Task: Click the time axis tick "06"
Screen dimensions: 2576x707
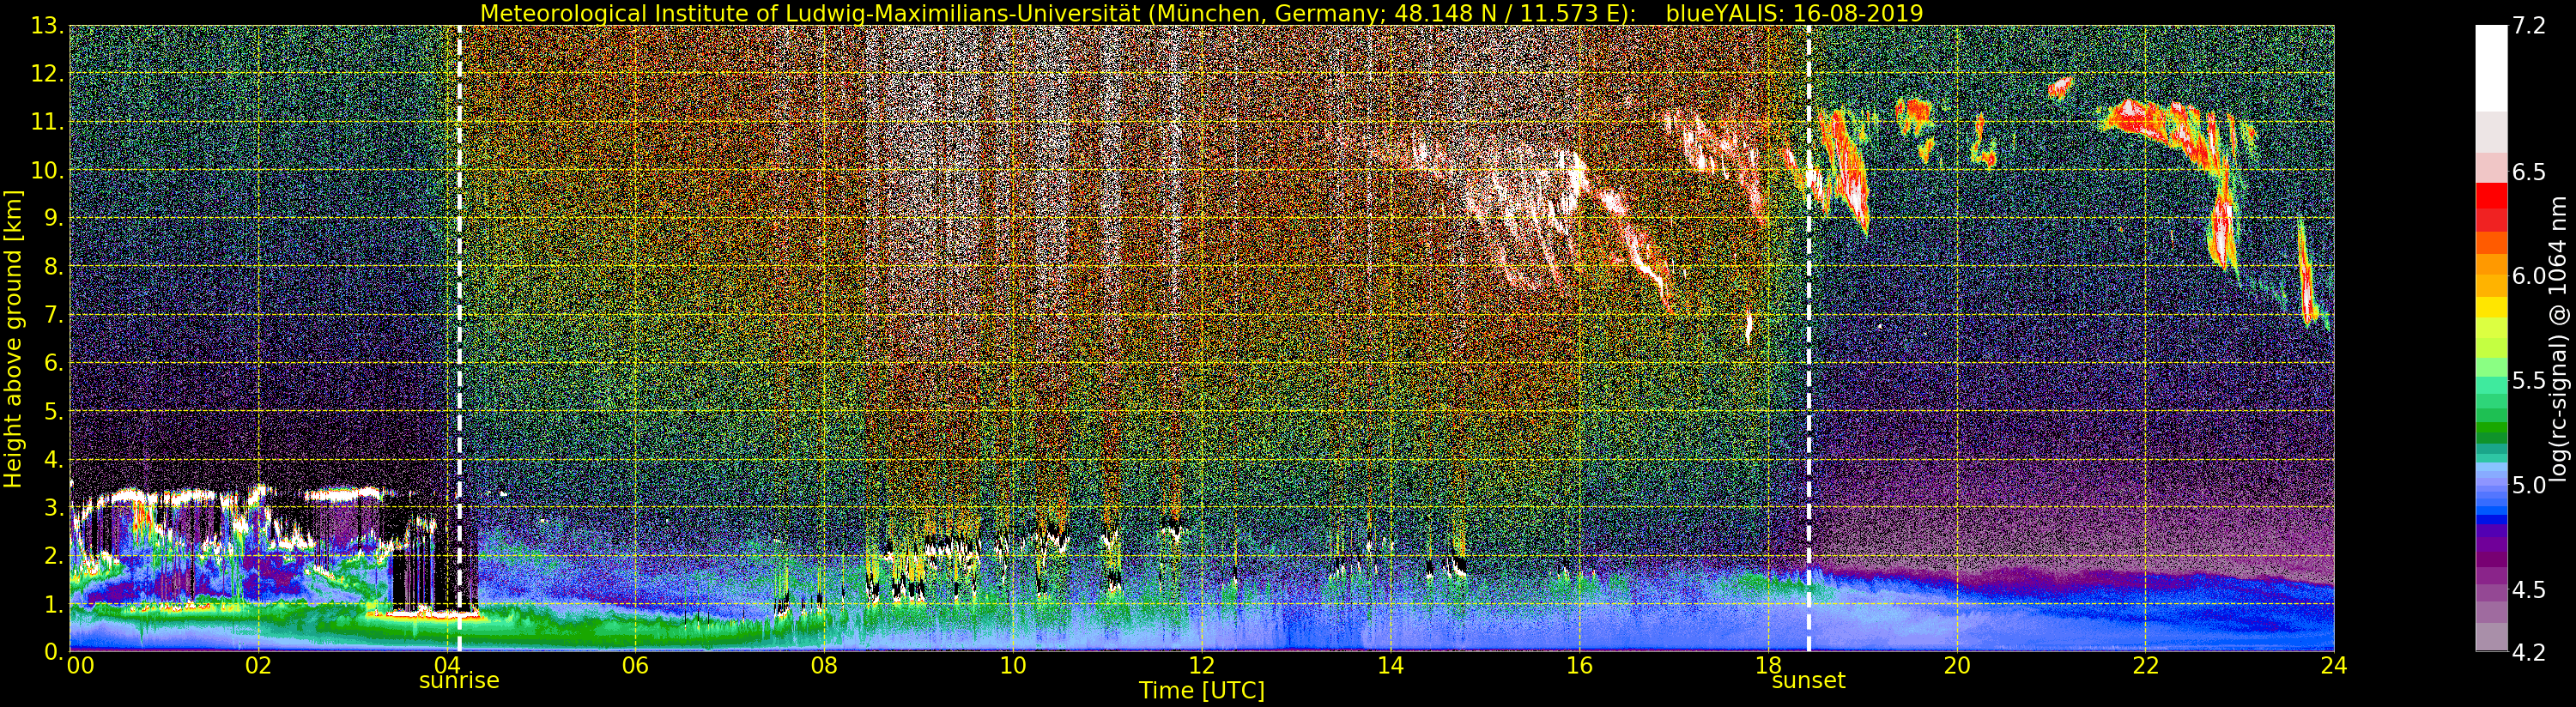Action: [x=635, y=666]
